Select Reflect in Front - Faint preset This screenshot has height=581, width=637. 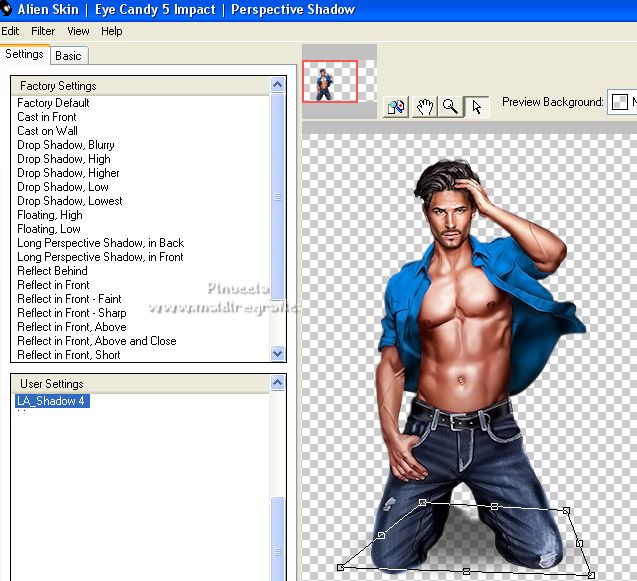point(69,299)
